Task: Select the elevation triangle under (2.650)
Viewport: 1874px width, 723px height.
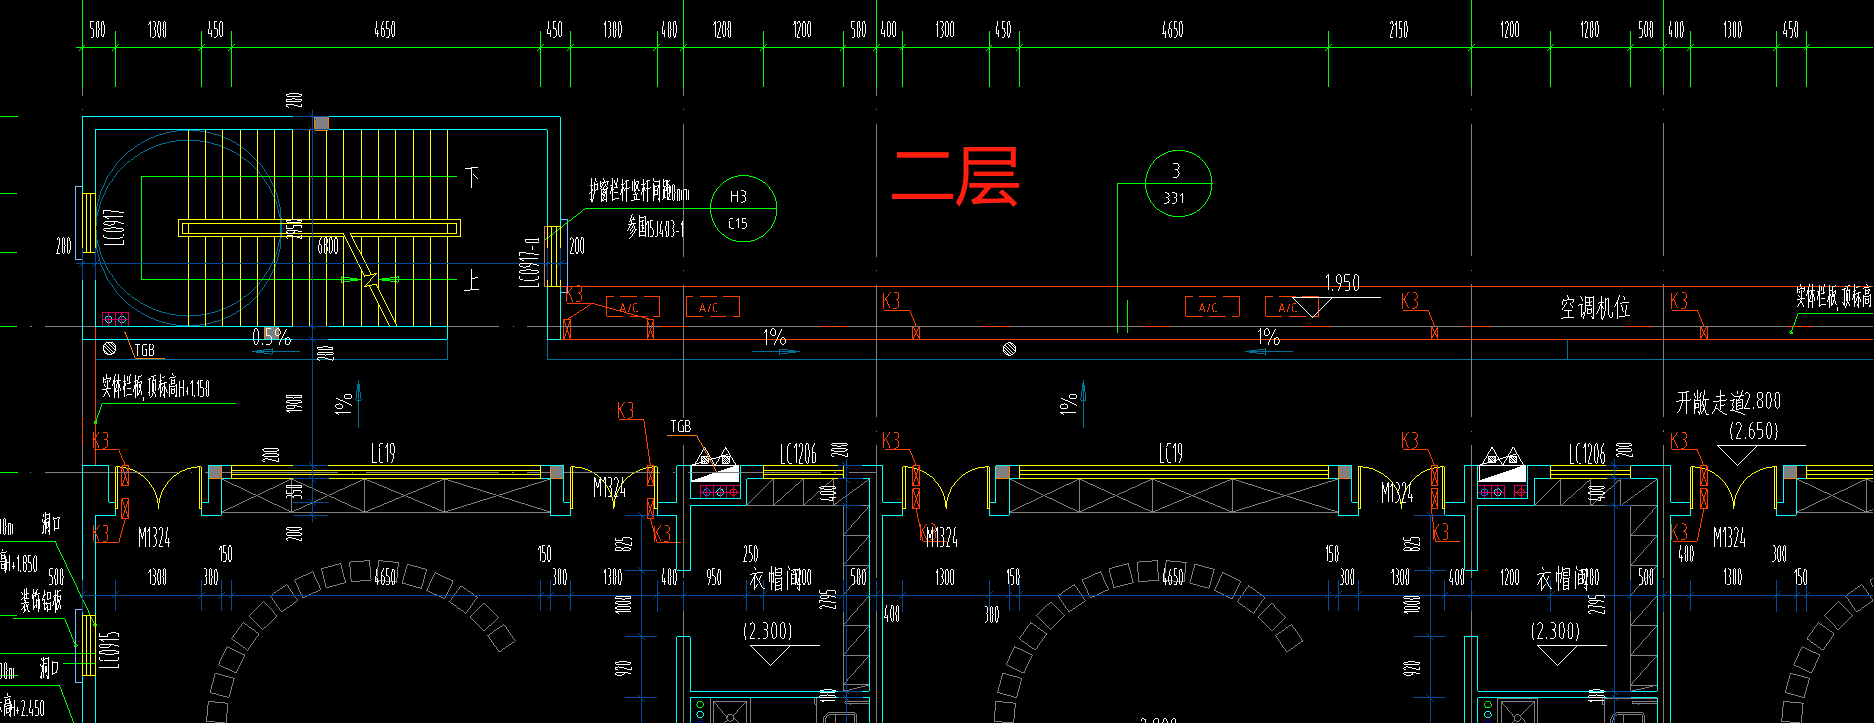Action: click(1738, 455)
